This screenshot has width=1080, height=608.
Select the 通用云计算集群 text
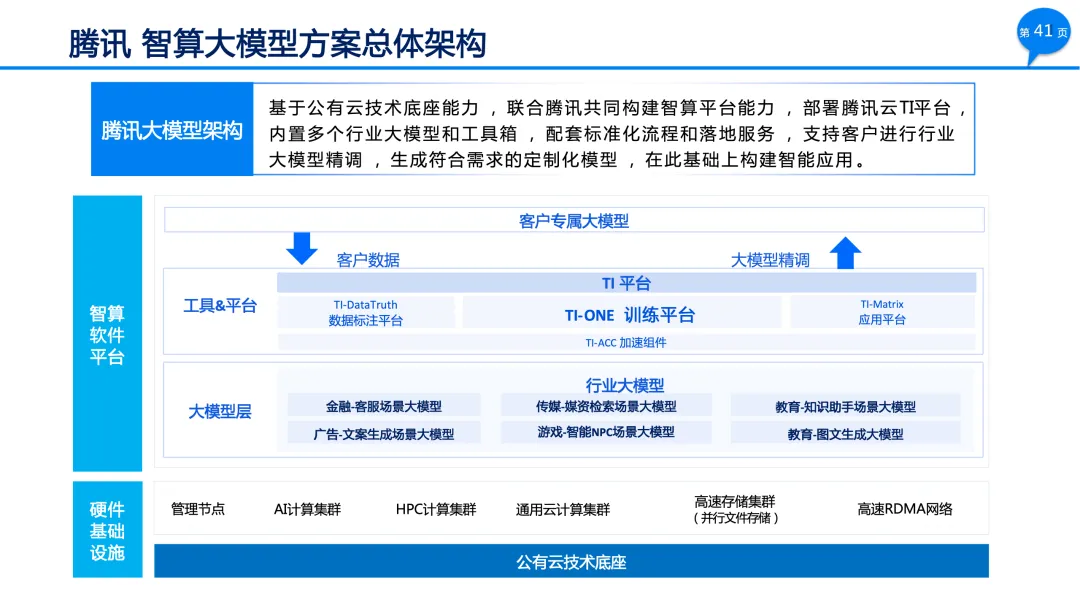pyautogui.click(x=563, y=510)
